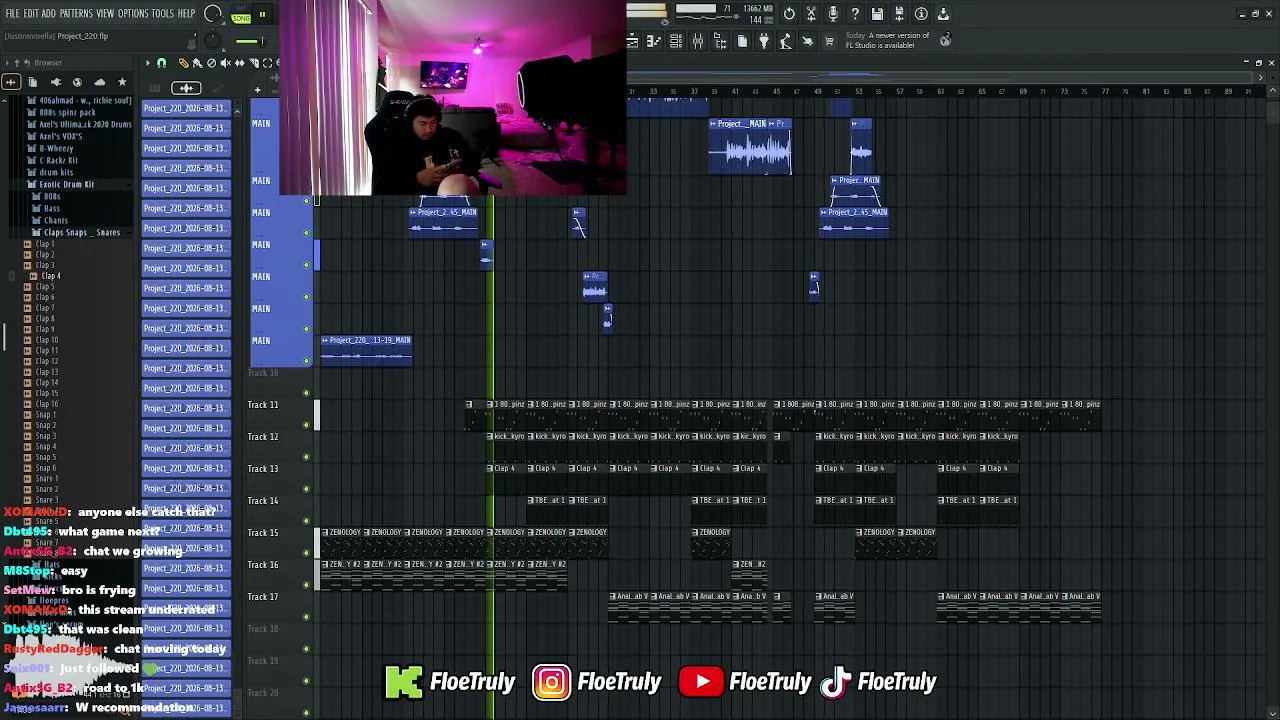Select the playlist Paint brush tool
The image size is (1280, 720).
(x=197, y=64)
